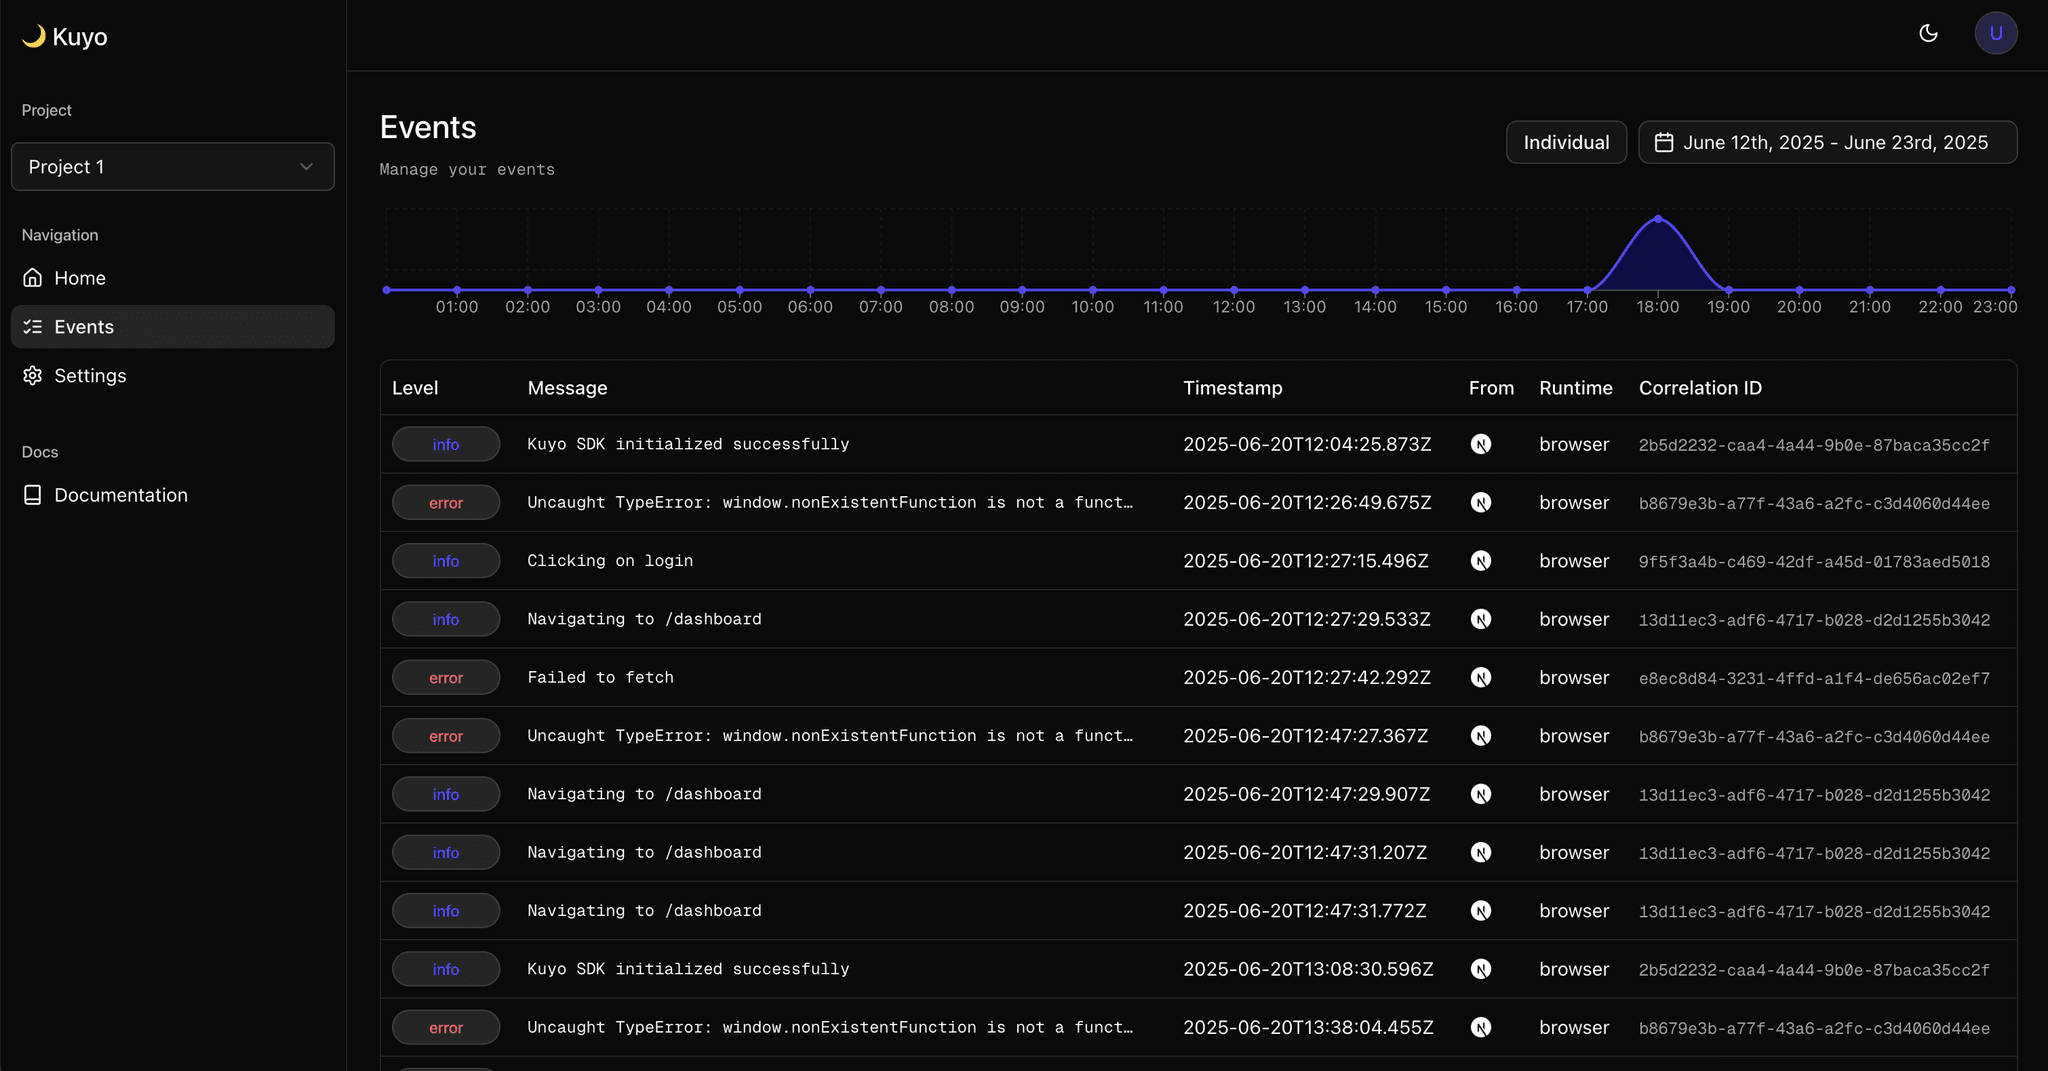Open the Documentation link
Image resolution: width=2048 pixels, height=1071 pixels.
(120, 495)
